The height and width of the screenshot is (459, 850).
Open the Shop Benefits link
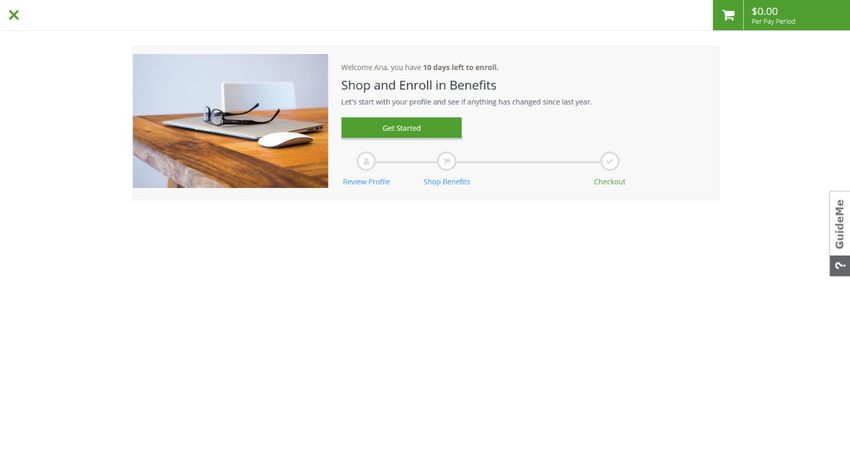[447, 182]
